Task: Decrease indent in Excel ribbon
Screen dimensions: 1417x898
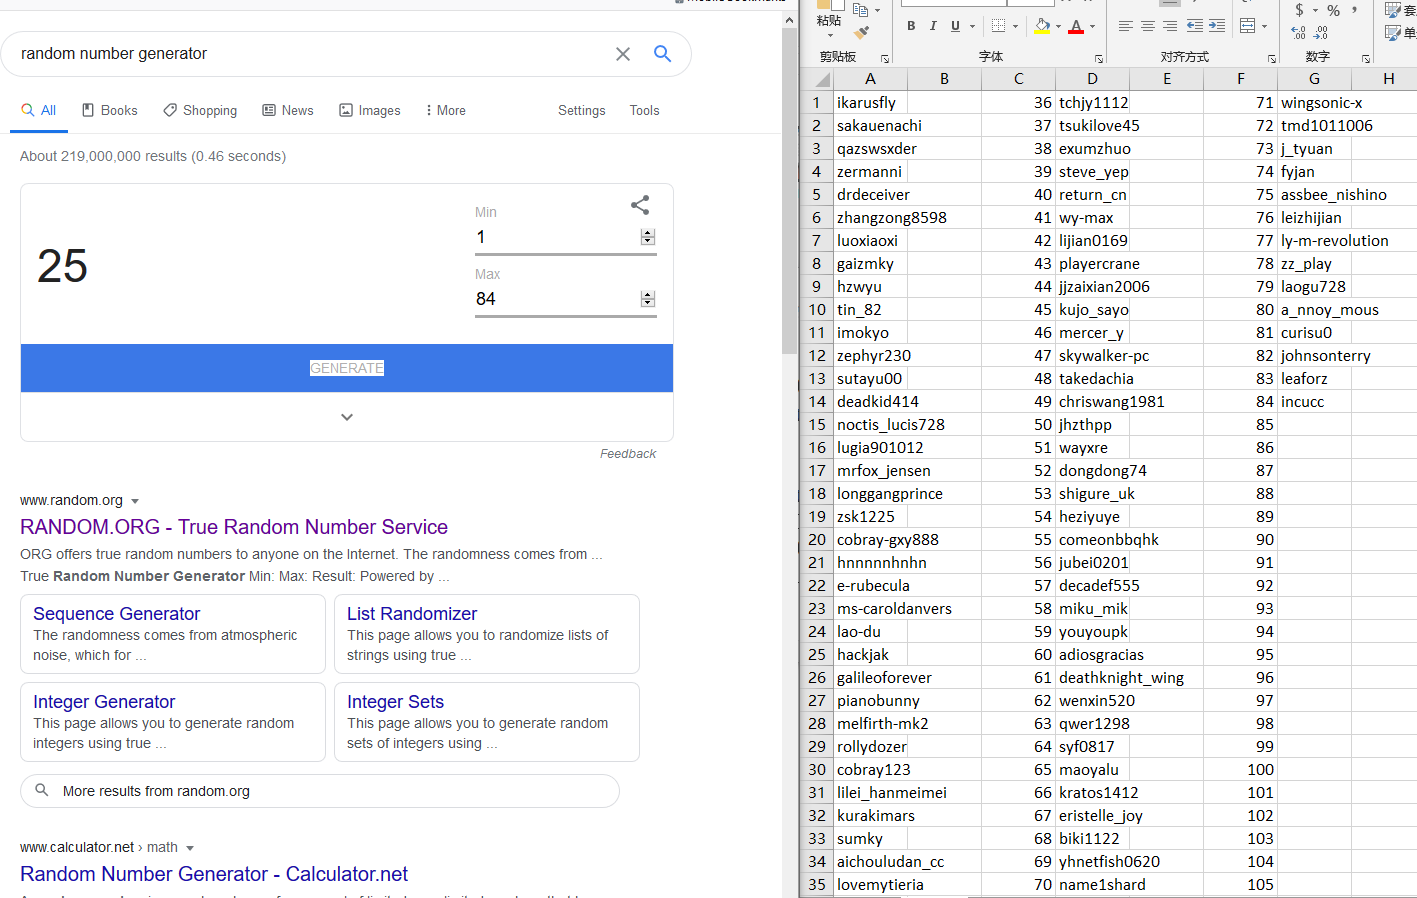Action: click(x=1195, y=26)
